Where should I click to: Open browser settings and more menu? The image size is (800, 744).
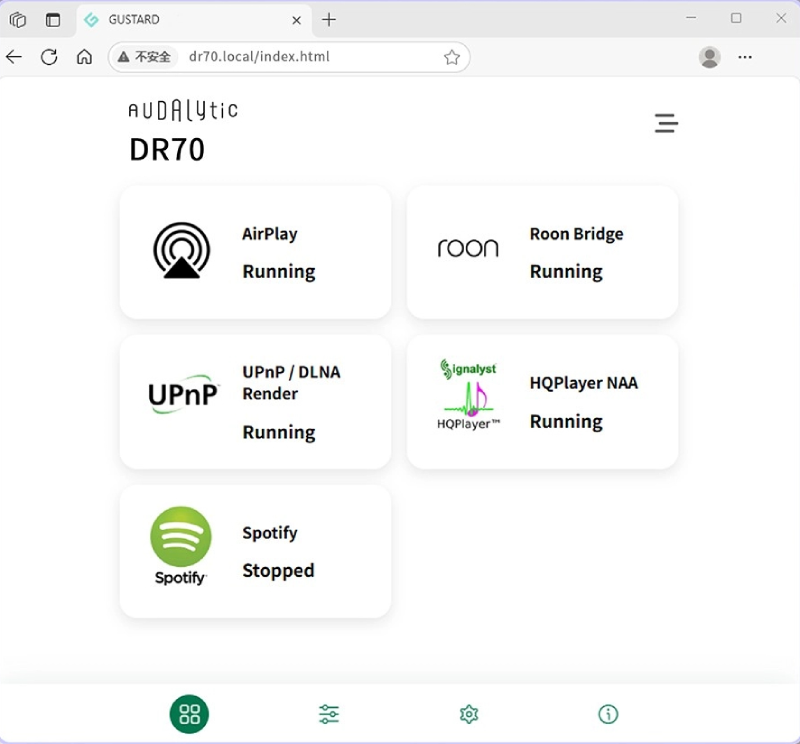pyautogui.click(x=745, y=57)
